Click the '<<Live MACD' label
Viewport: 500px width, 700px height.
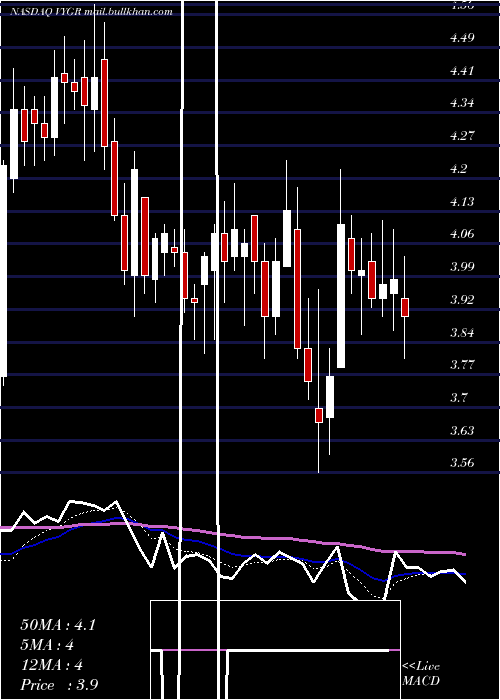(x=421, y=673)
